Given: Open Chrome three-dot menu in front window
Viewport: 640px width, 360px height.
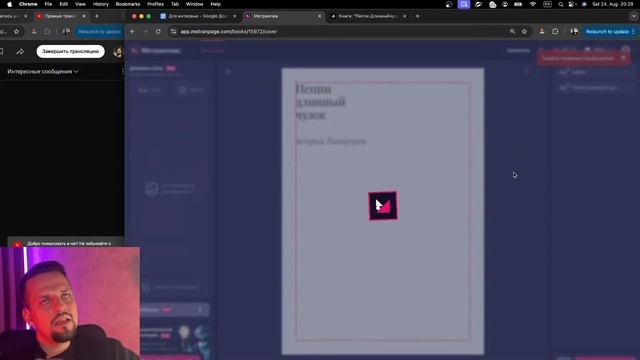Looking at the screenshot, I should tap(633, 31).
